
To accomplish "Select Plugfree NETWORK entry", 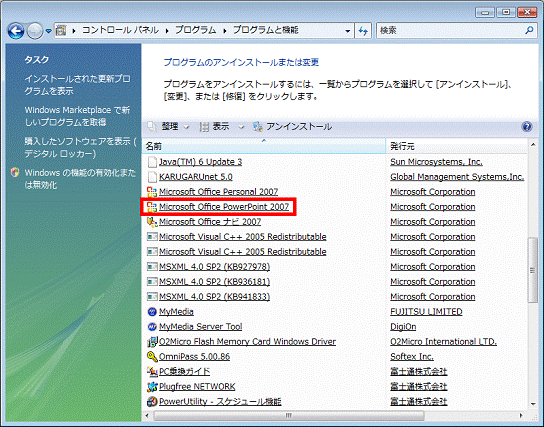I will click(x=197, y=386).
